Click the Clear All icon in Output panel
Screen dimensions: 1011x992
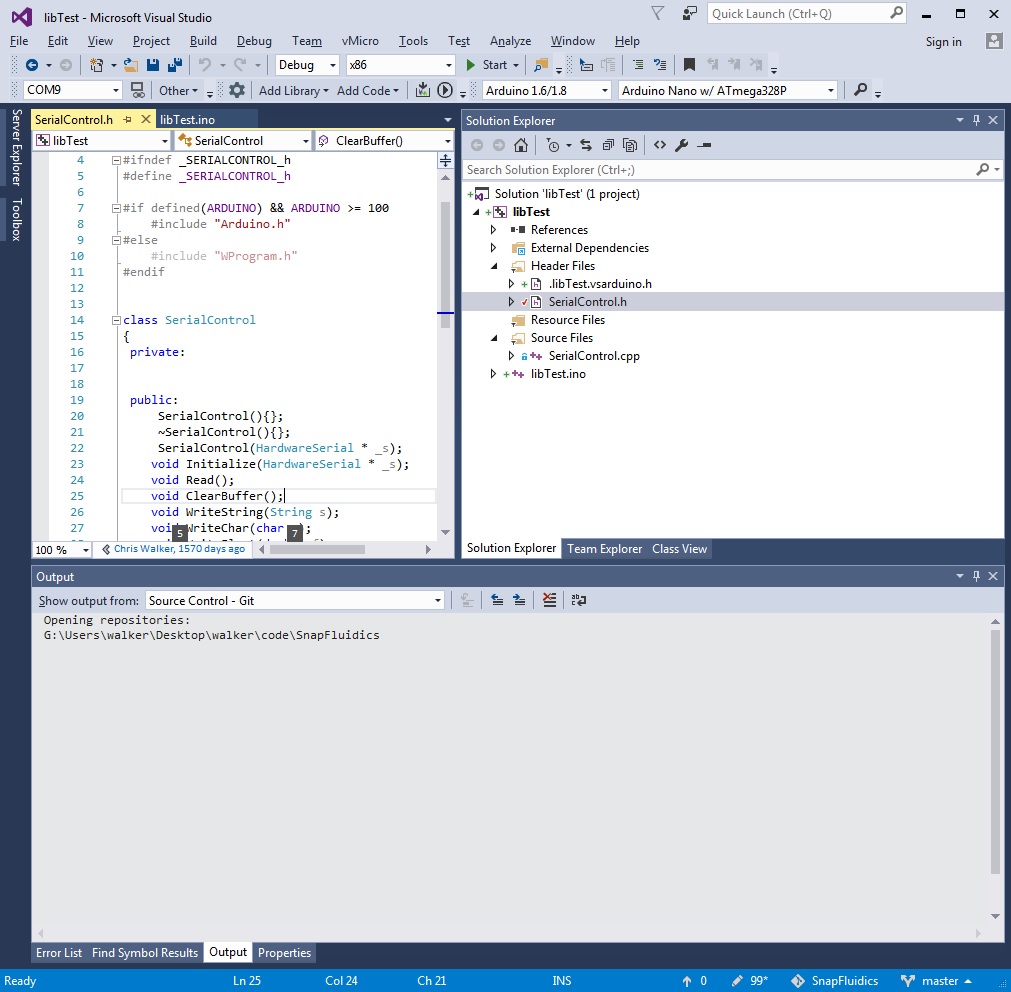click(549, 601)
